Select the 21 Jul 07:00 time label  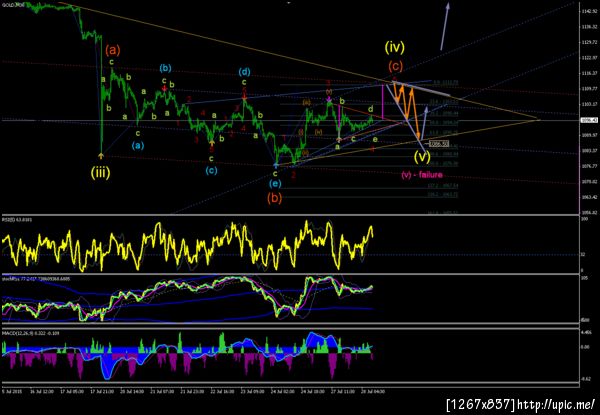click(x=163, y=392)
